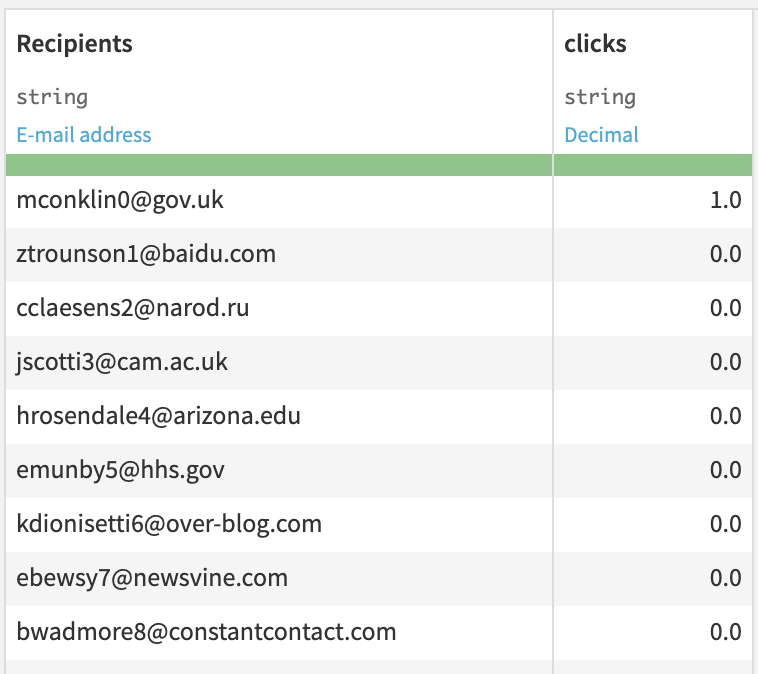Select the bwadmore8@constantcontact.com cell
Viewport: 758px width, 674px height.
279,632
